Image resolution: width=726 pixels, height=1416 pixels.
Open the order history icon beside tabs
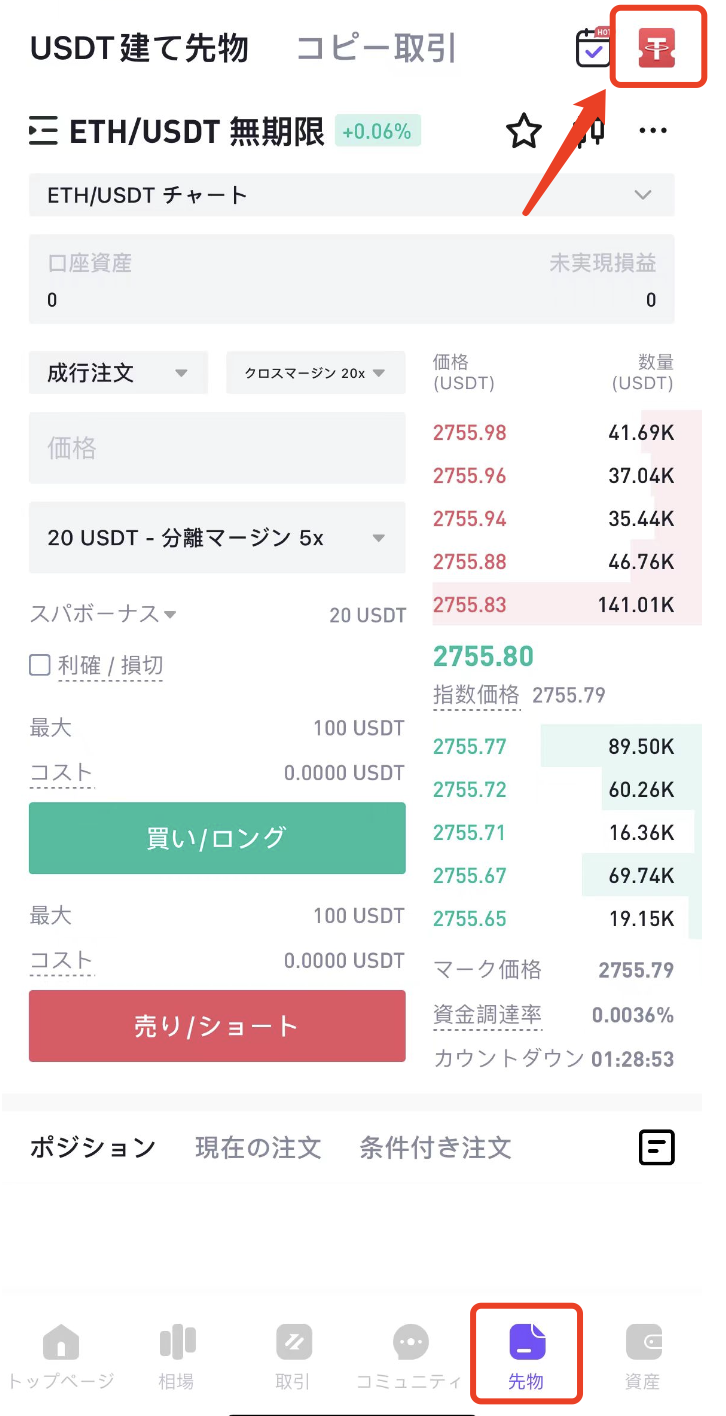point(657,1147)
